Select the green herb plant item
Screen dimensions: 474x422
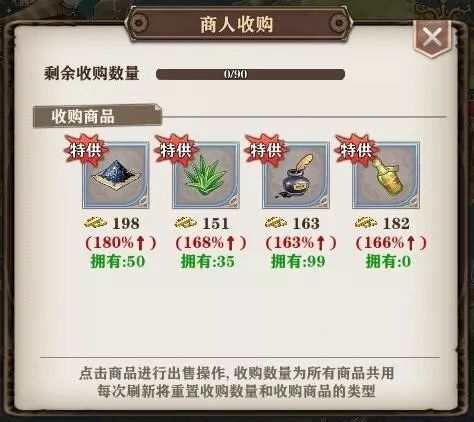pos(206,175)
